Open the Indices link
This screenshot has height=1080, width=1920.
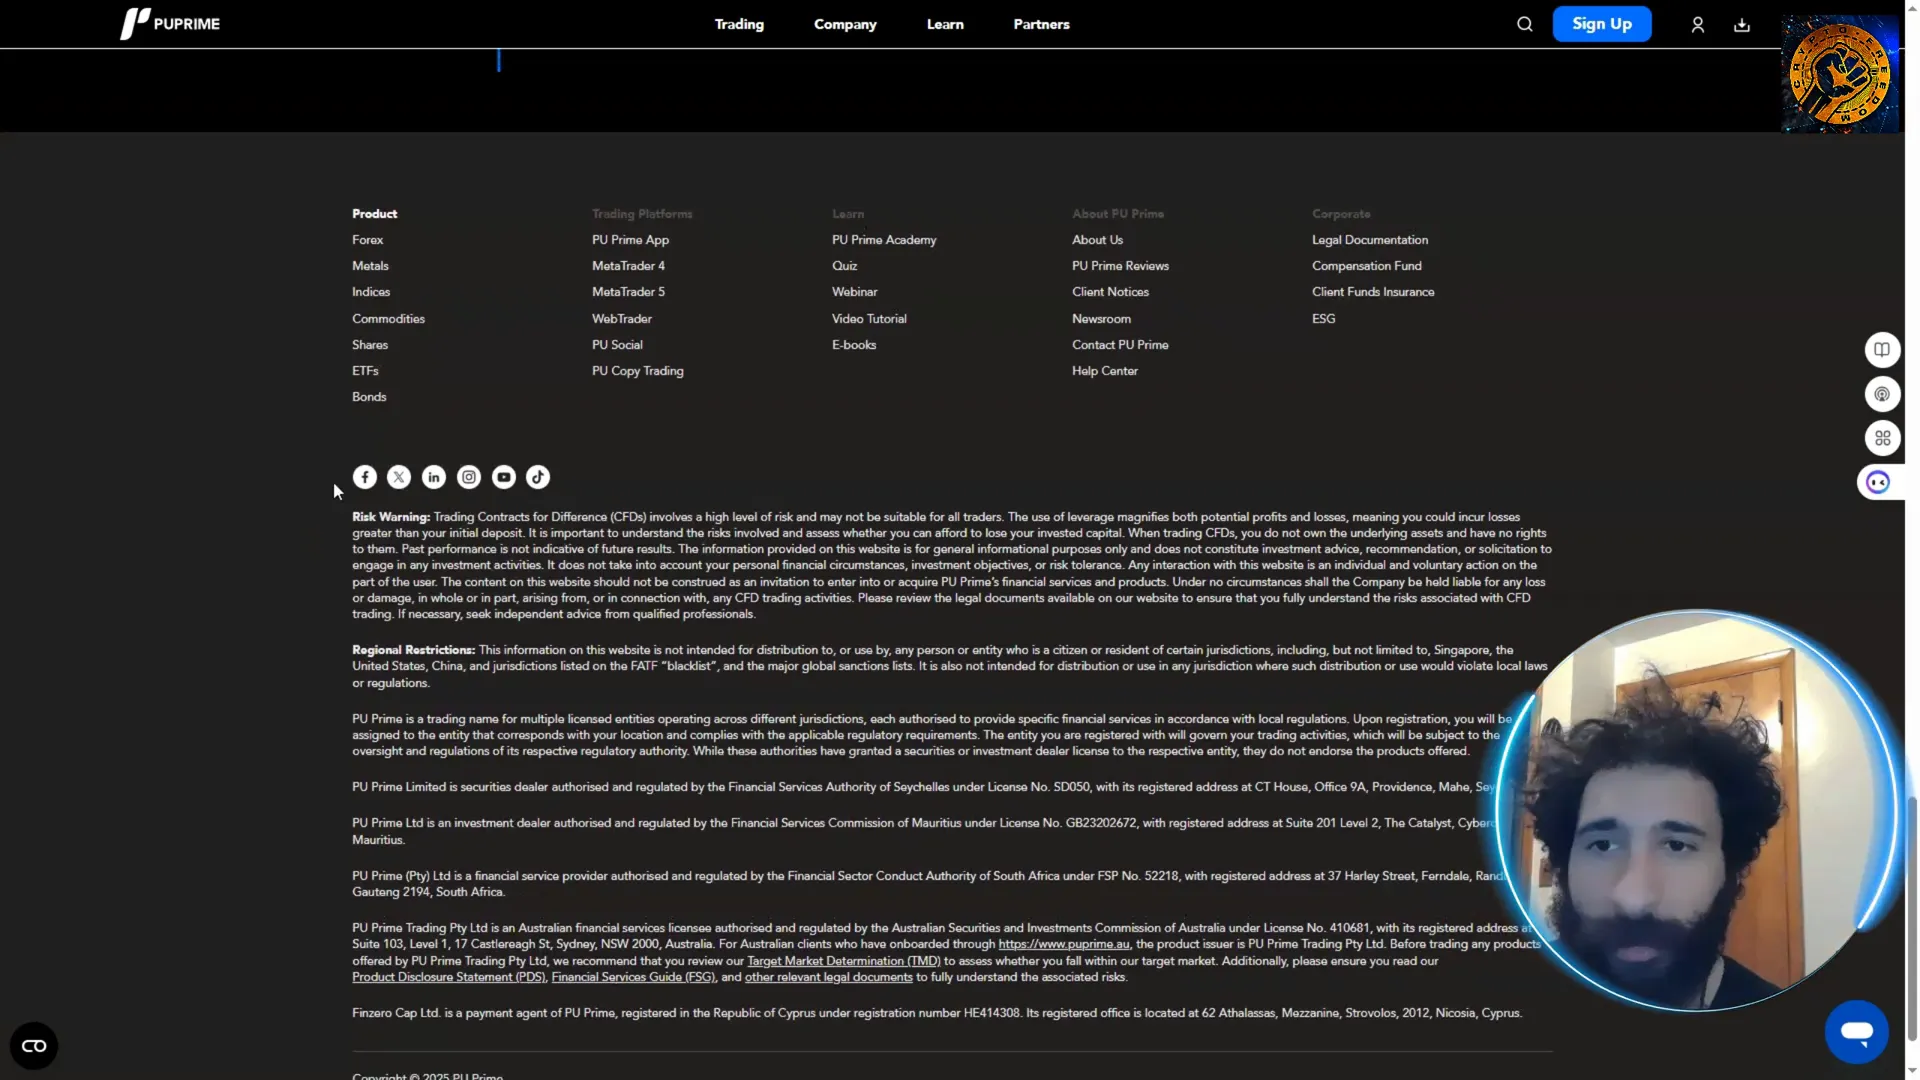click(x=371, y=292)
